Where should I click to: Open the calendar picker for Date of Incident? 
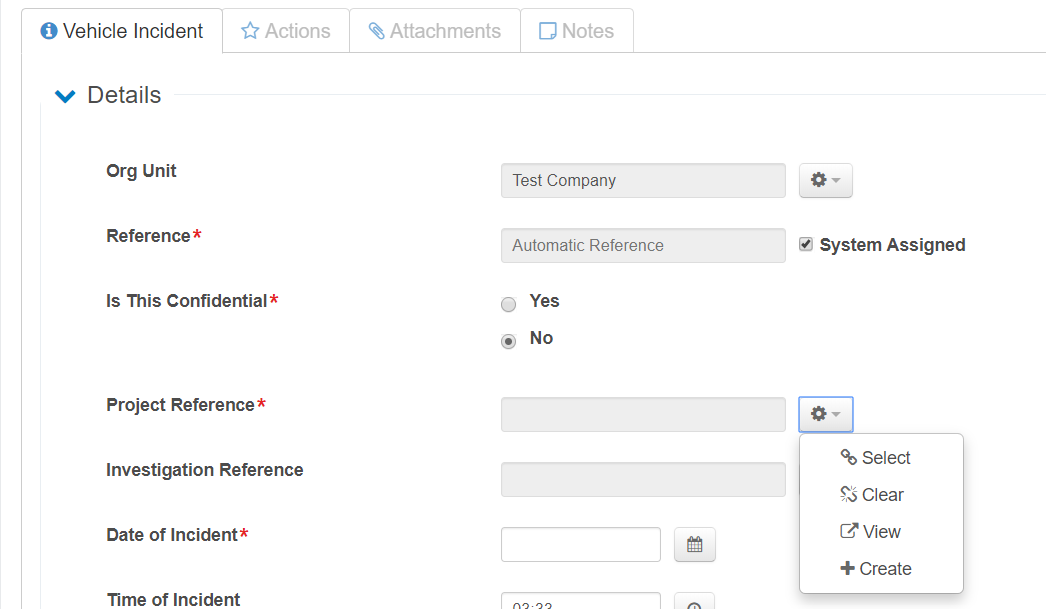[x=695, y=545]
